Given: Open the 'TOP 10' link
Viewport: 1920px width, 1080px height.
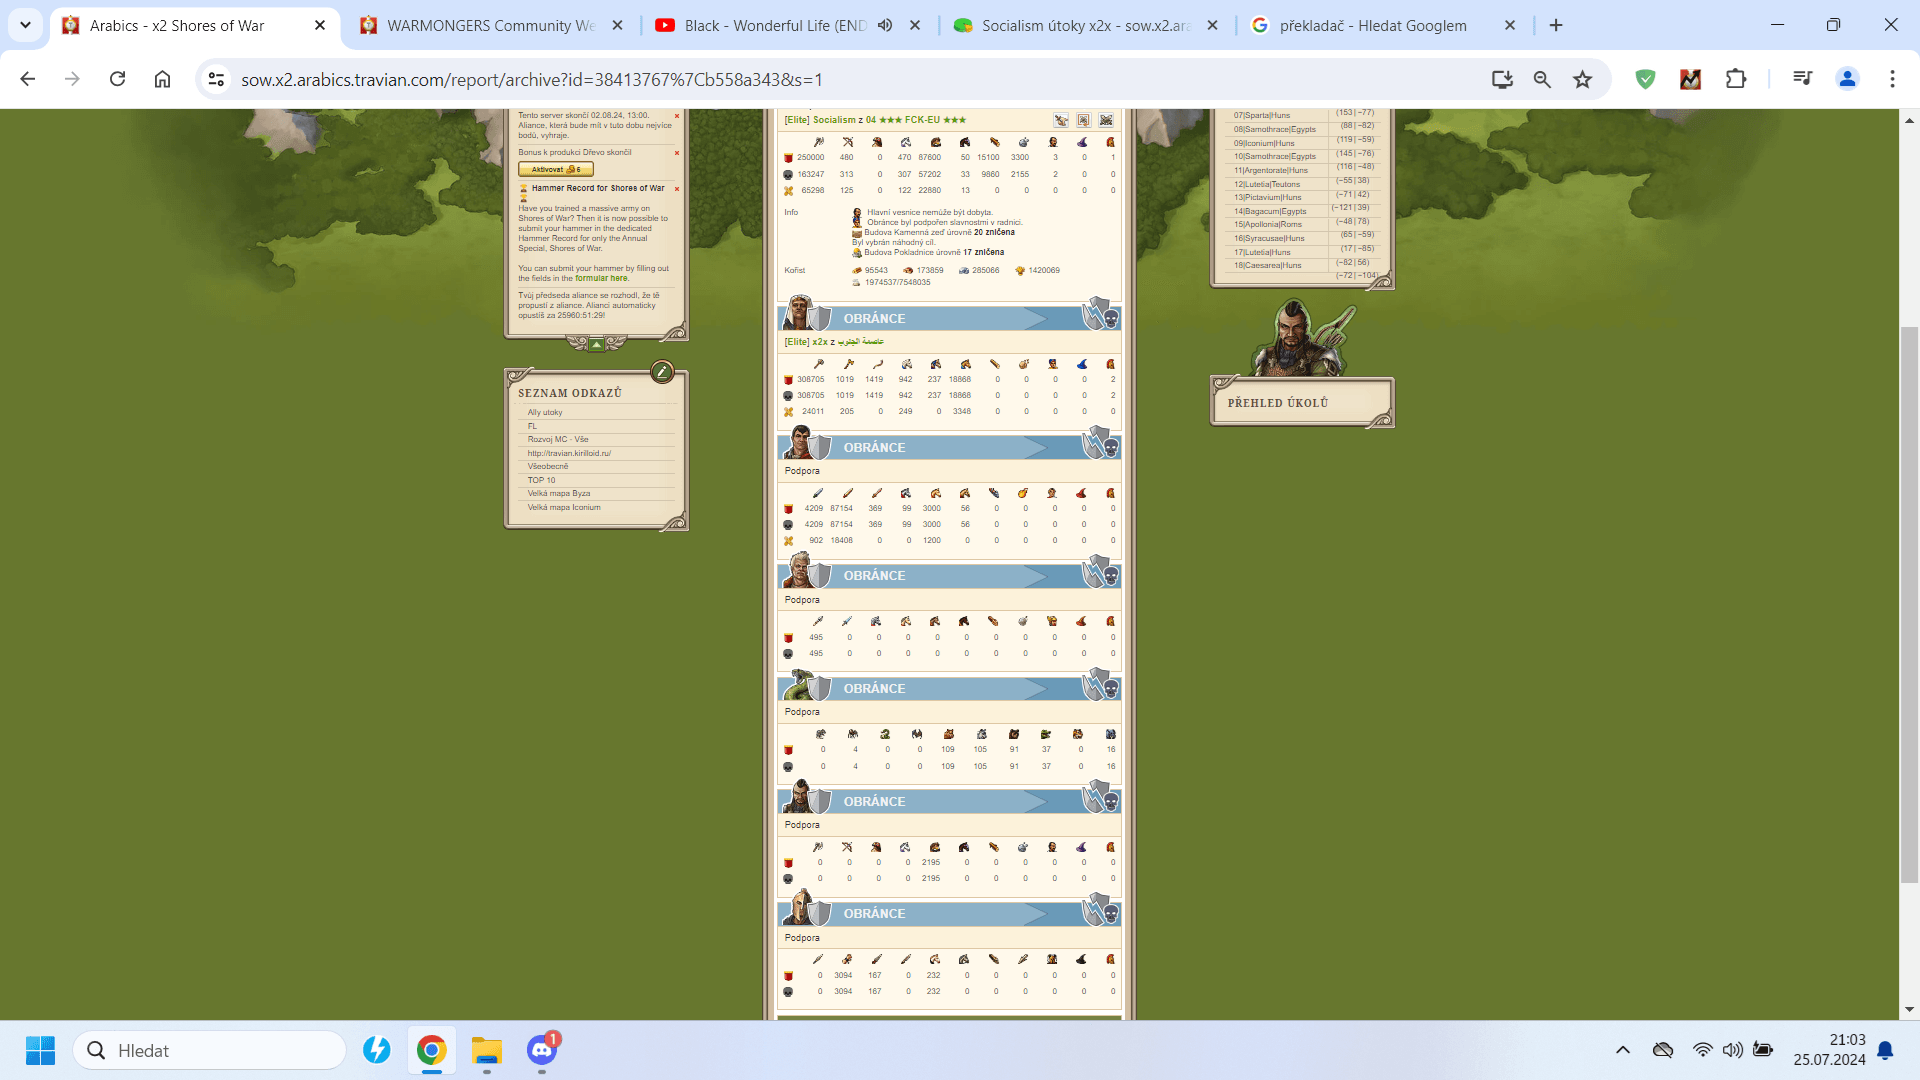Looking at the screenshot, I should pos(541,480).
